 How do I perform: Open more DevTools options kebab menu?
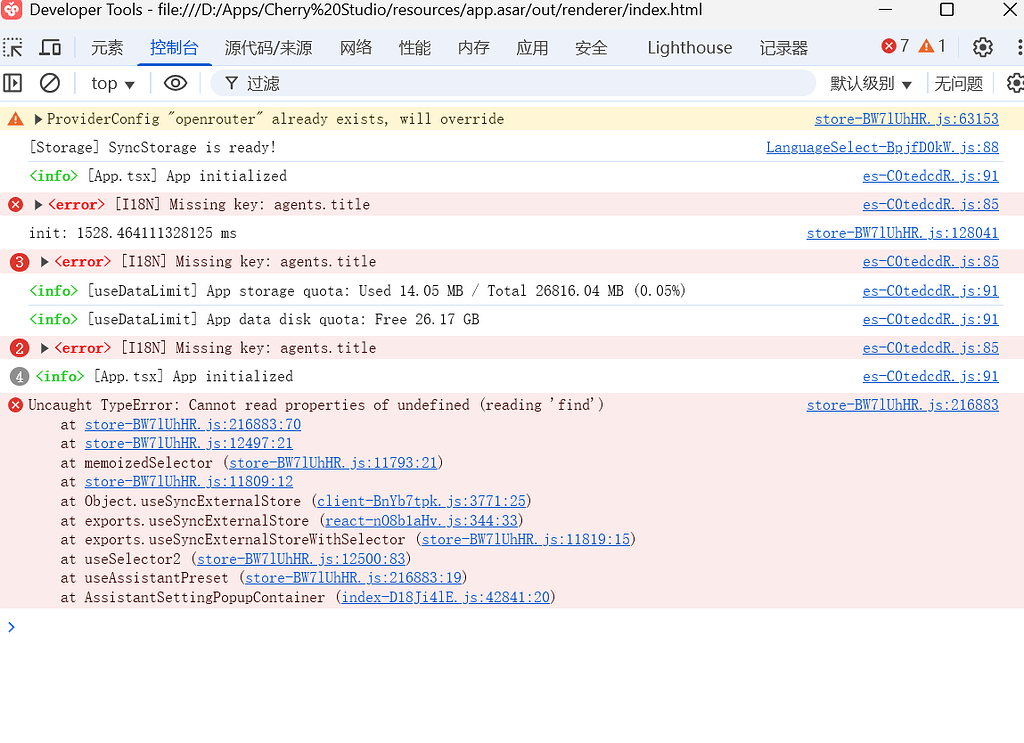[x=1019, y=47]
